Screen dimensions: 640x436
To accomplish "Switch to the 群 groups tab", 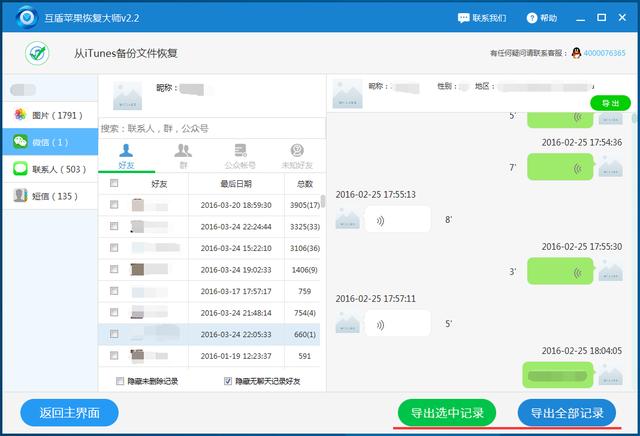I will pos(183,156).
